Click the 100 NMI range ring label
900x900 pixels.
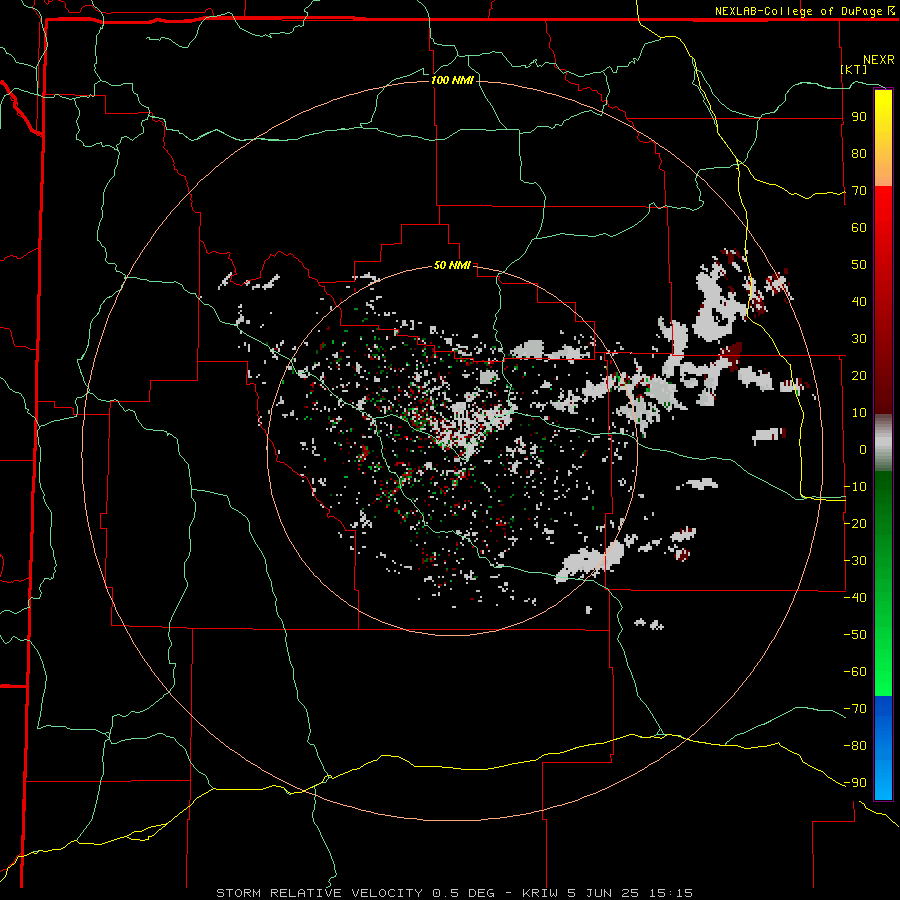(452, 80)
